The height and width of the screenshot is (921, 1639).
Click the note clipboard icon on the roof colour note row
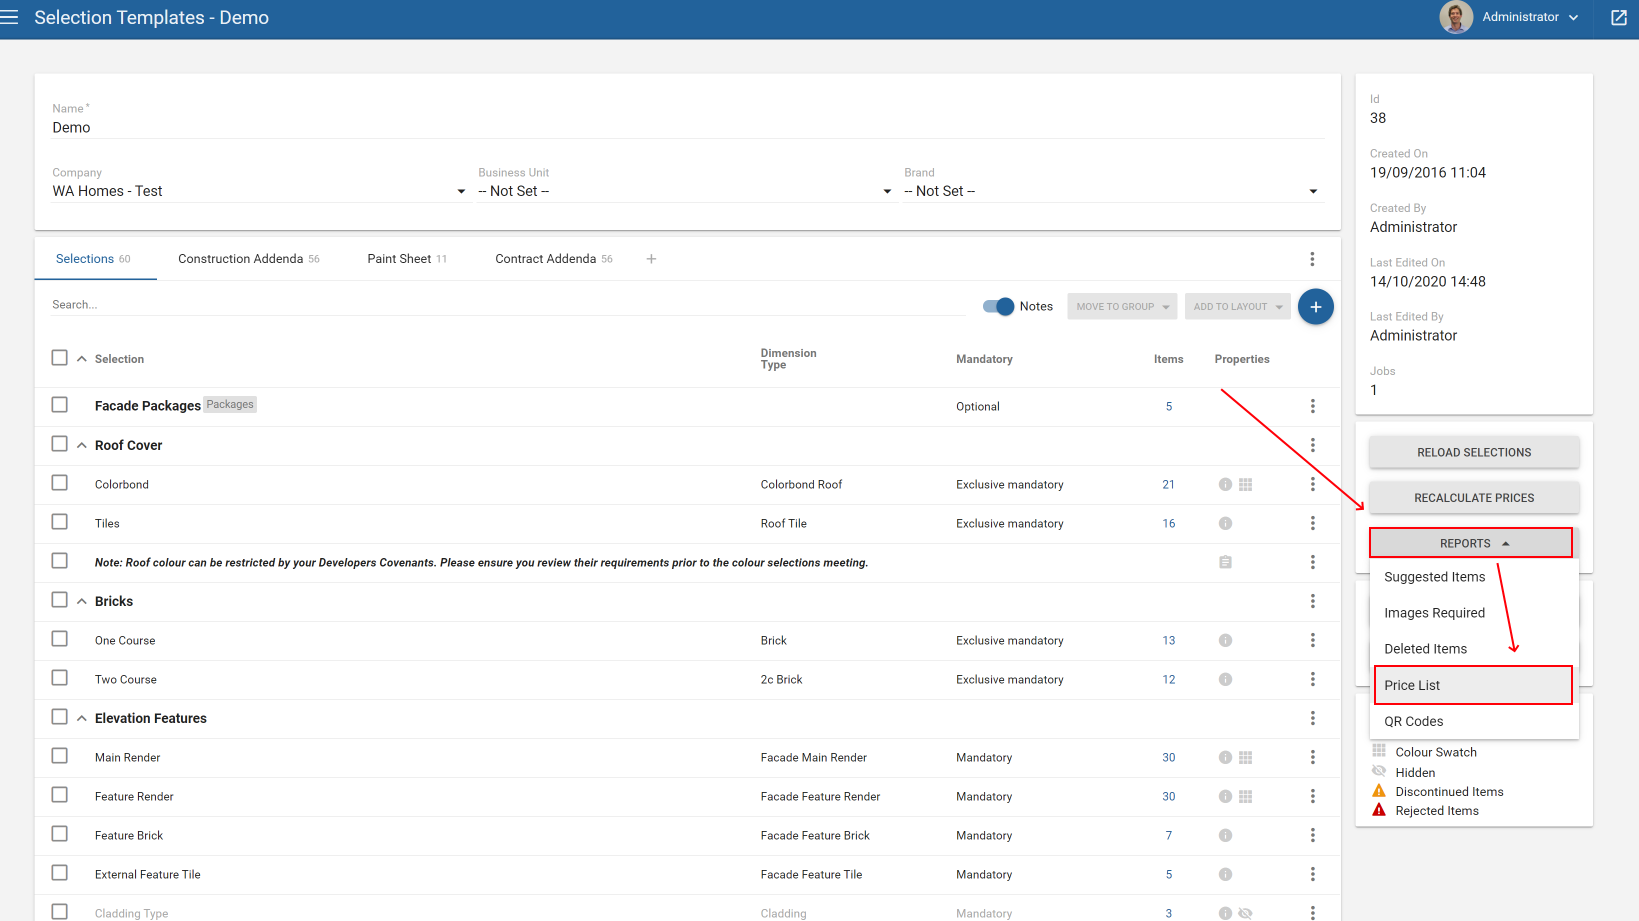1225,562
